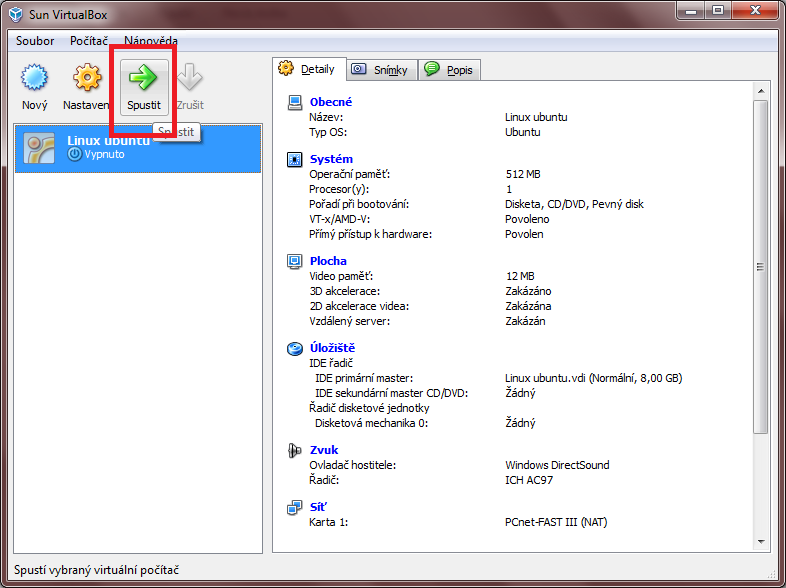786x588 pixels.
Task: Open Nastavení gear toolbar icon
Action: click(x=87, y=78)
